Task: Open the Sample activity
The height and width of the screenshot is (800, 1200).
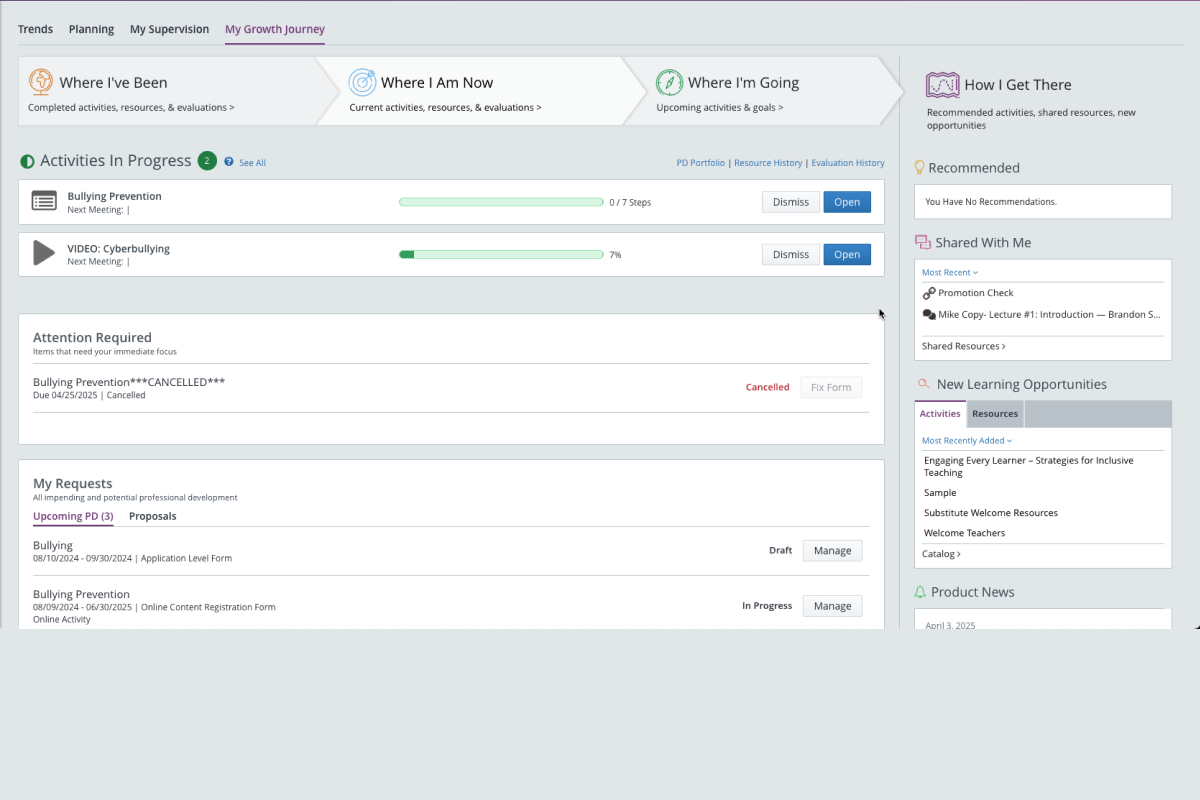Action: tap(940, 493)
